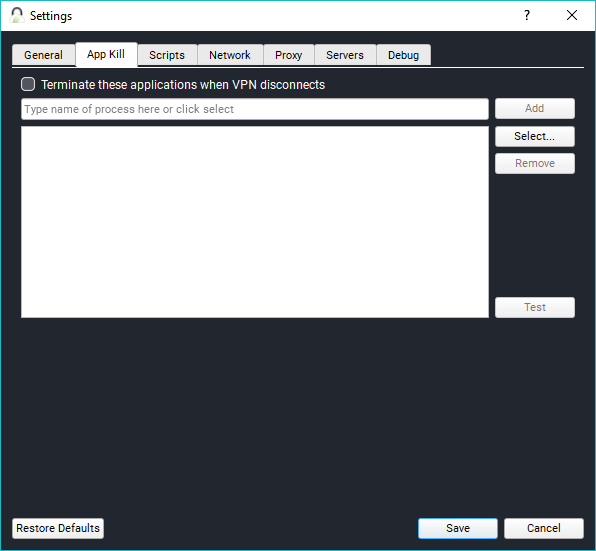Click inside the empty process list box
596x551 pixels.
click(255, 222)
